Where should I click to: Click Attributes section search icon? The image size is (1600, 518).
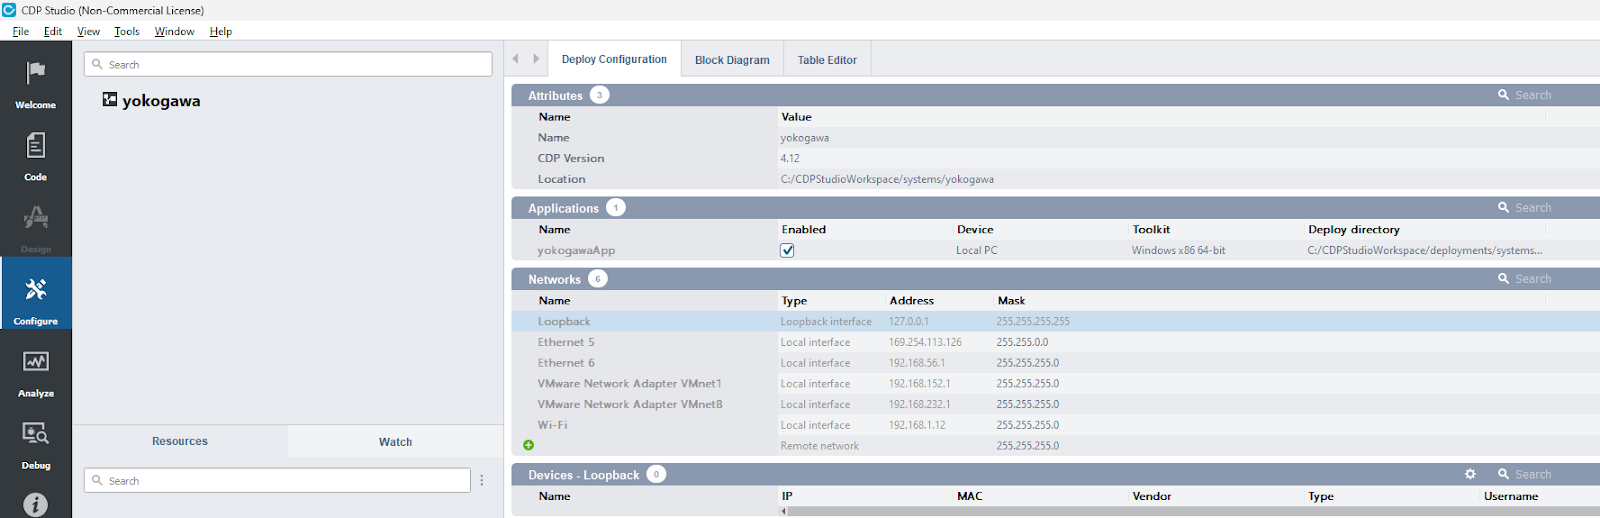click(1503, 95)
